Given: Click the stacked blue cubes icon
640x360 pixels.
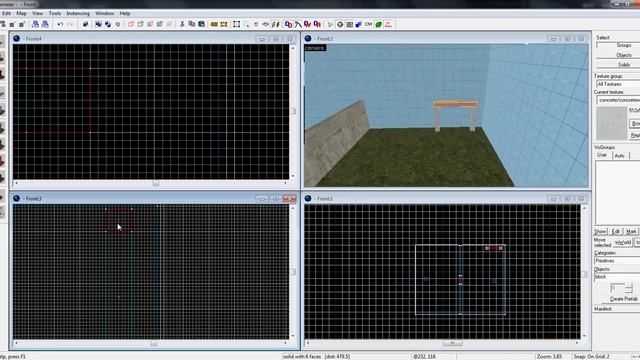Looking at the screenshot, I should pyautogui.click(x=358, y=24).
